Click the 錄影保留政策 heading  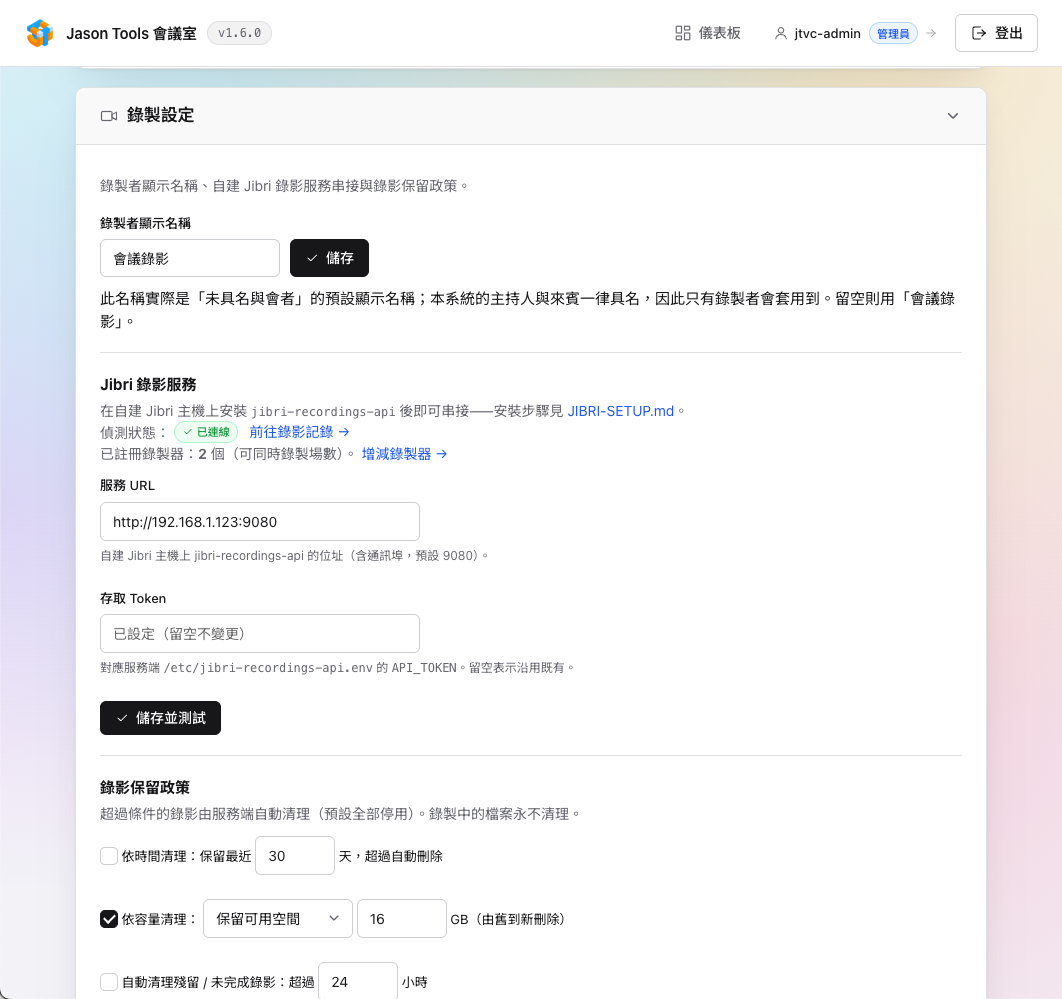coord(145,787)
